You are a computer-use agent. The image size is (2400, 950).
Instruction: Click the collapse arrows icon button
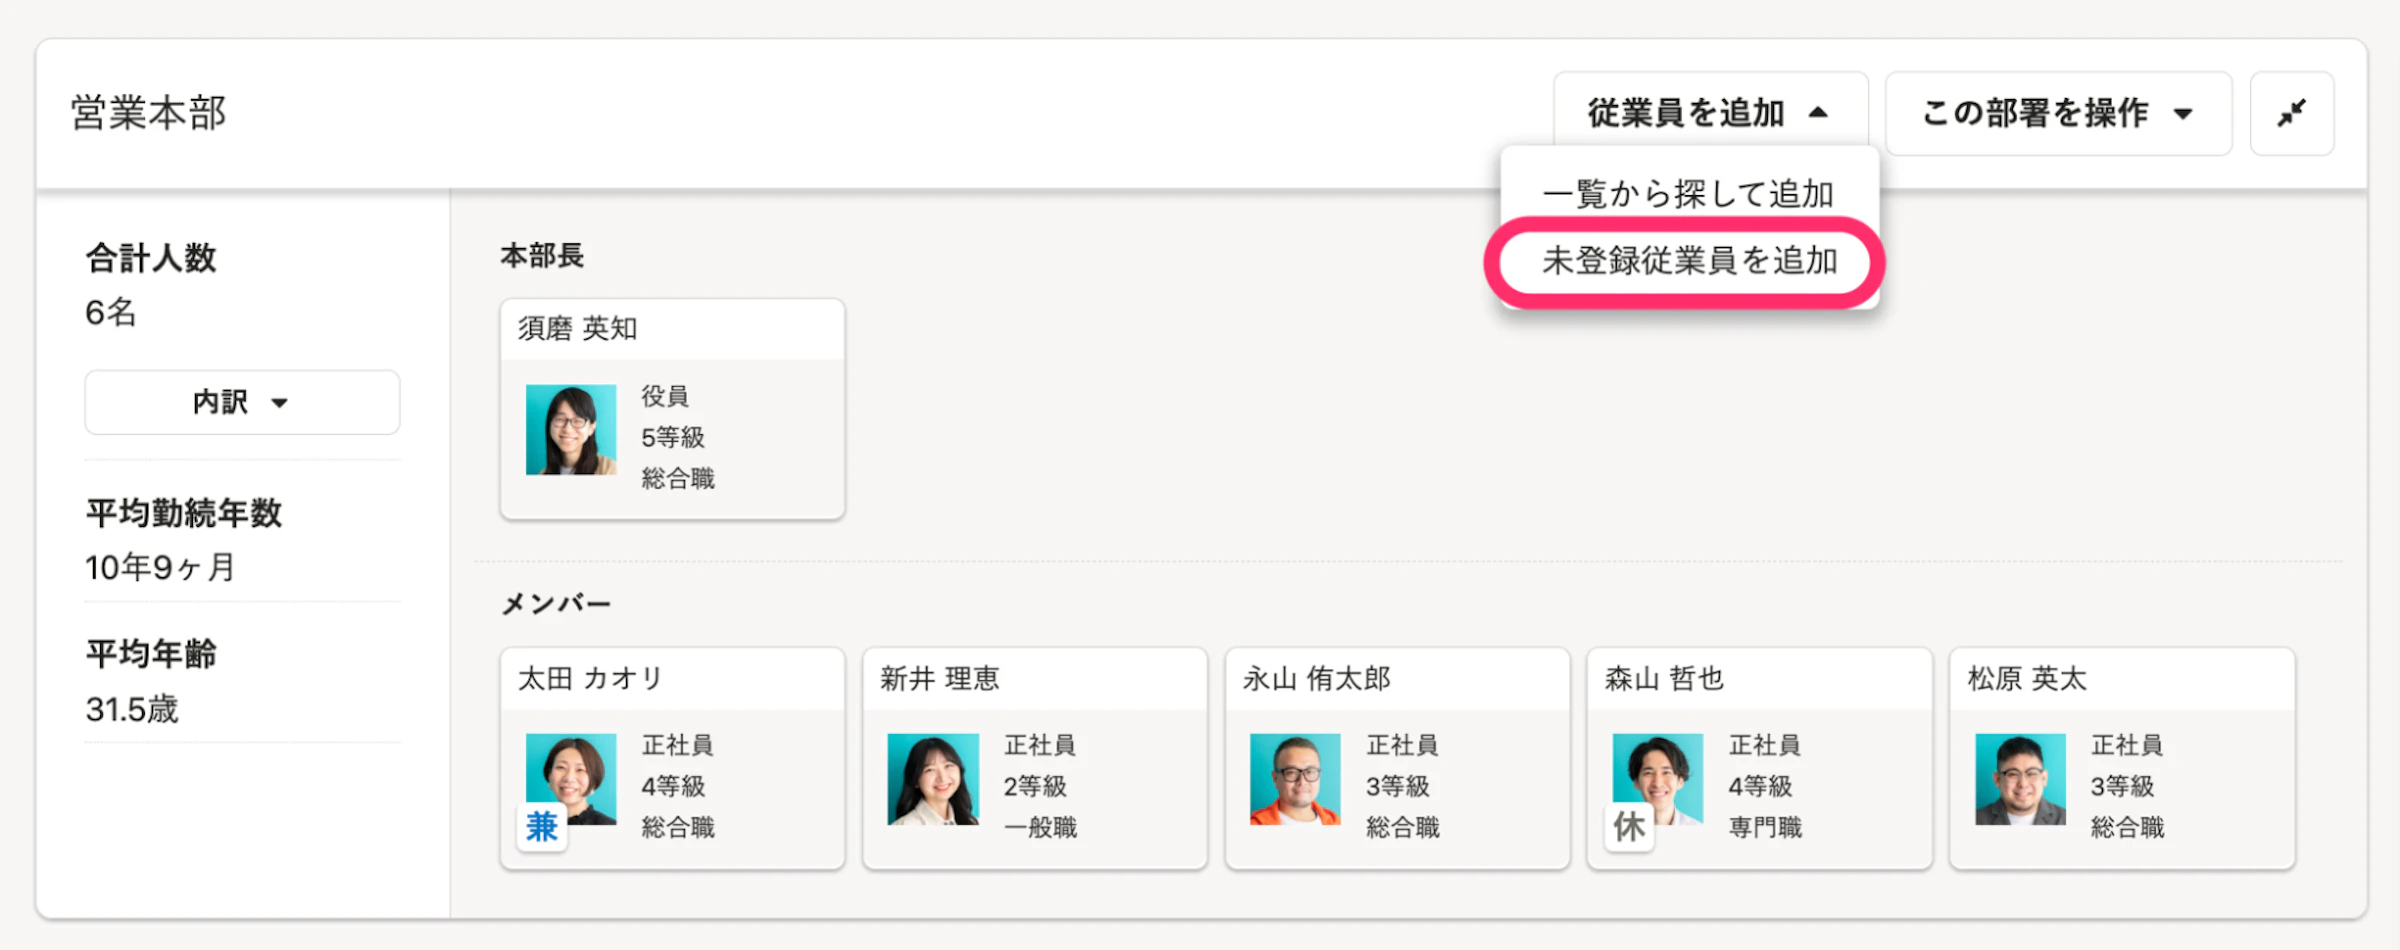pyautogui.click(x=2292, y=113)
